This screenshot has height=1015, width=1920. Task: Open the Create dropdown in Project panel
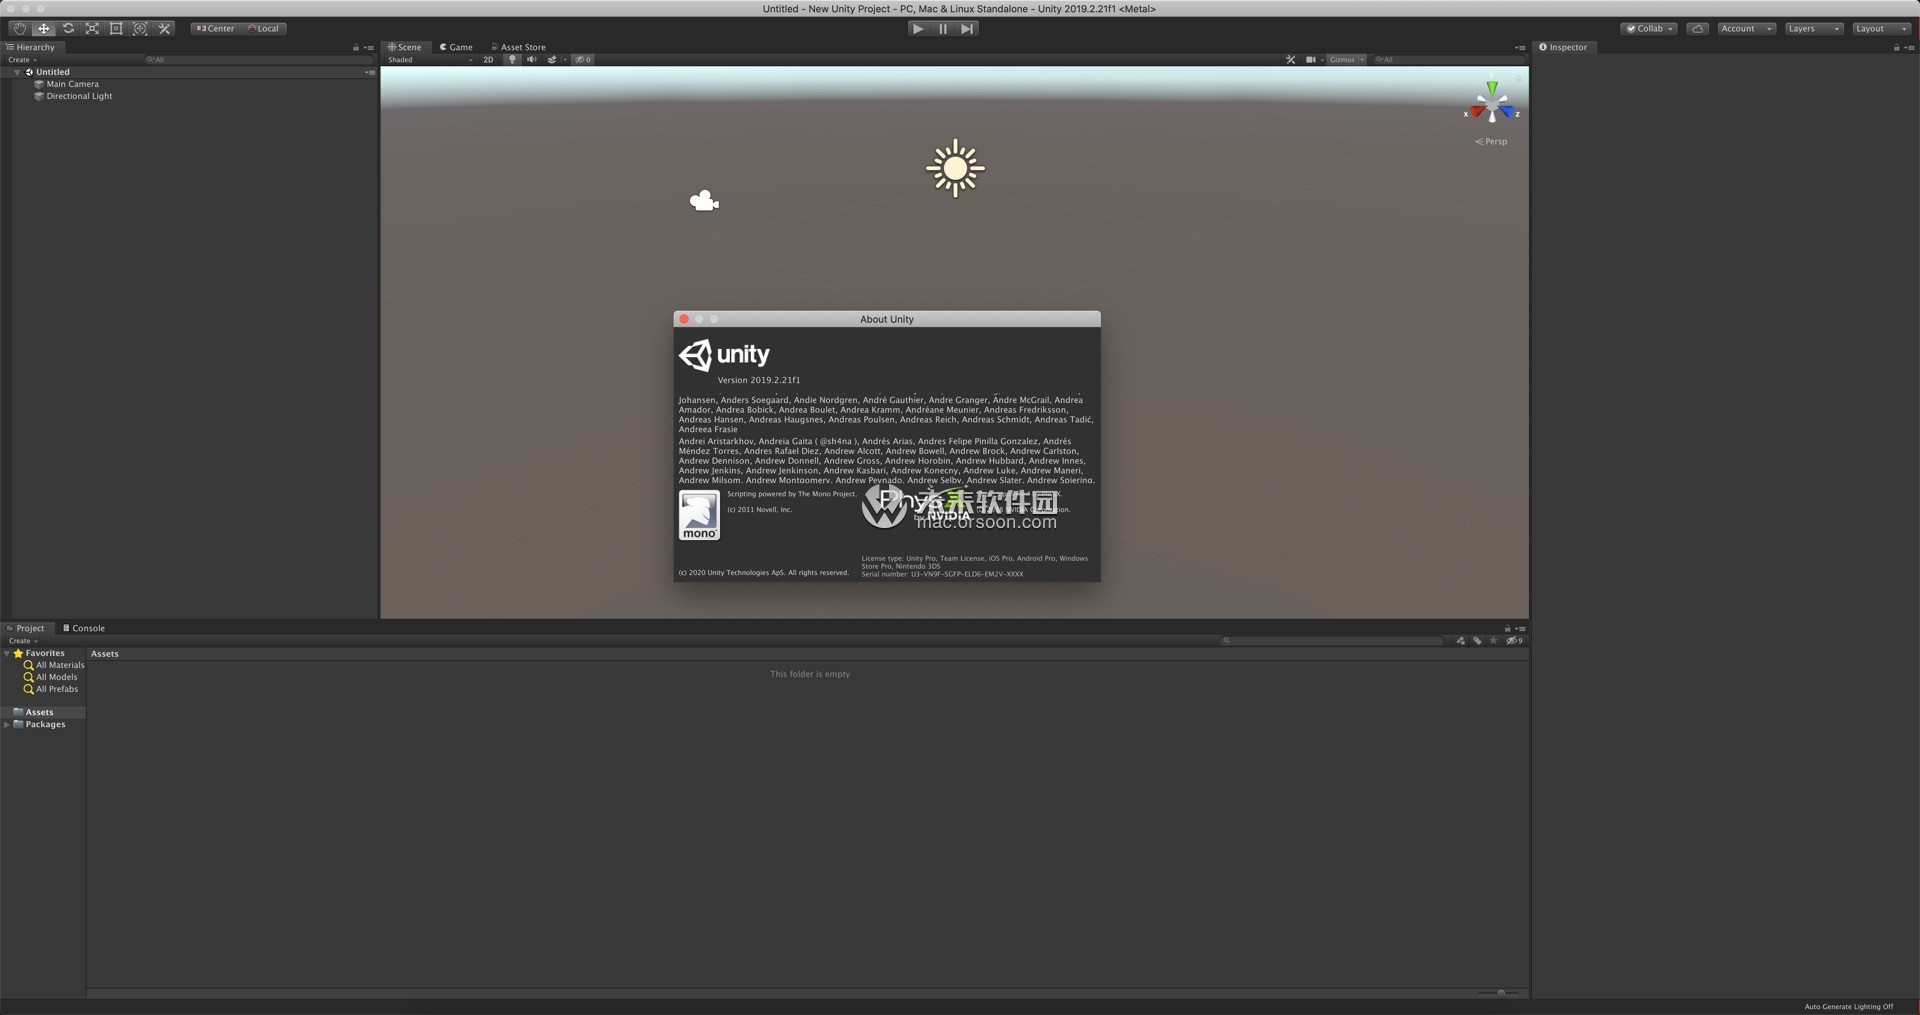point(22,641)
